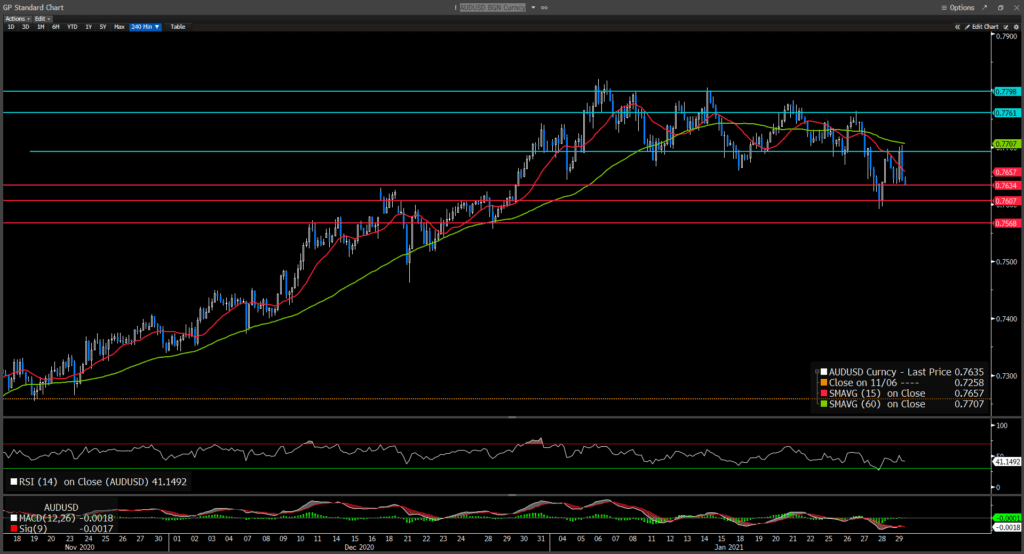Click the -0.0018 MACD axis label

(1007, 527)
